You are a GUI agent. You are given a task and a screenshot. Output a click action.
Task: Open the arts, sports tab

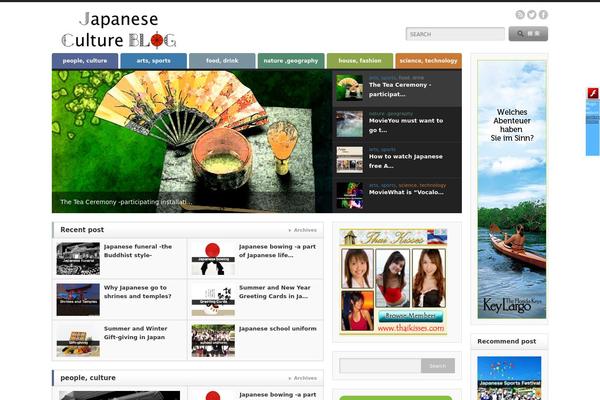(x=153, y=61)
